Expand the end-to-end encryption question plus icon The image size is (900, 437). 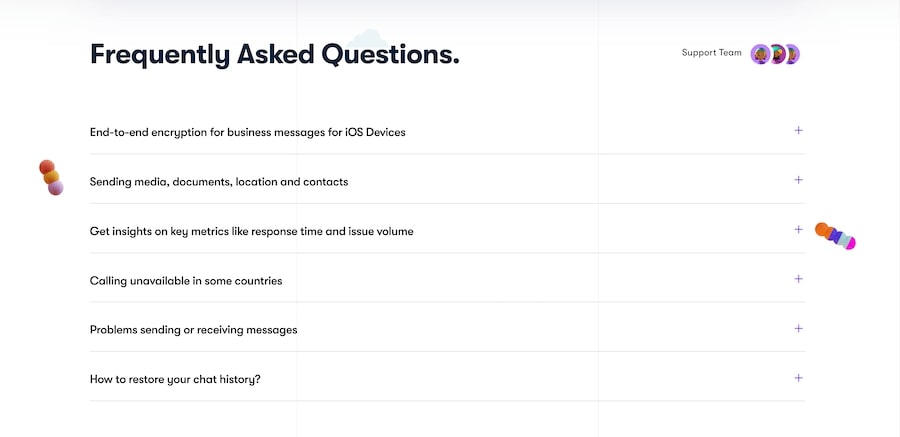pyautogui.click(x=798, y=131)
